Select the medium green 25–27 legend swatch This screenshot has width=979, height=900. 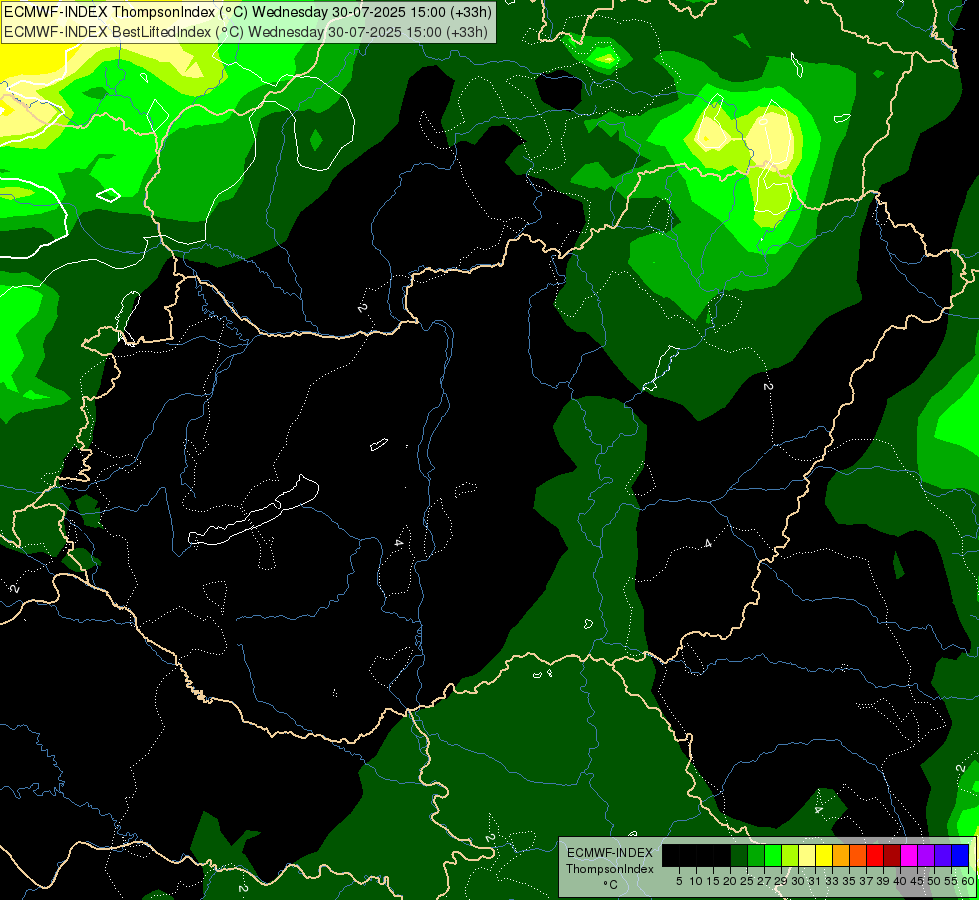(756, 855)
